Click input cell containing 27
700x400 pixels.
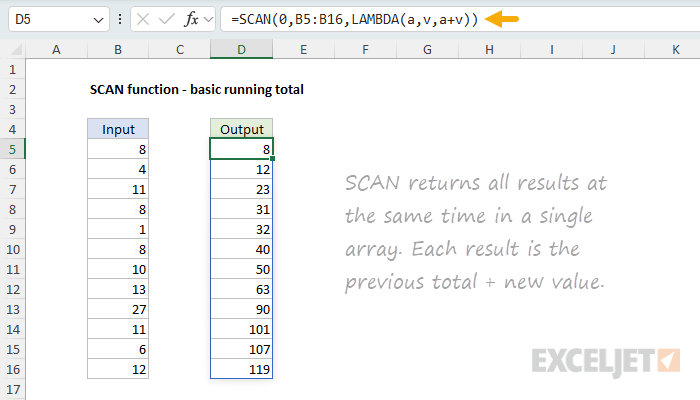[x=118, y=309]
